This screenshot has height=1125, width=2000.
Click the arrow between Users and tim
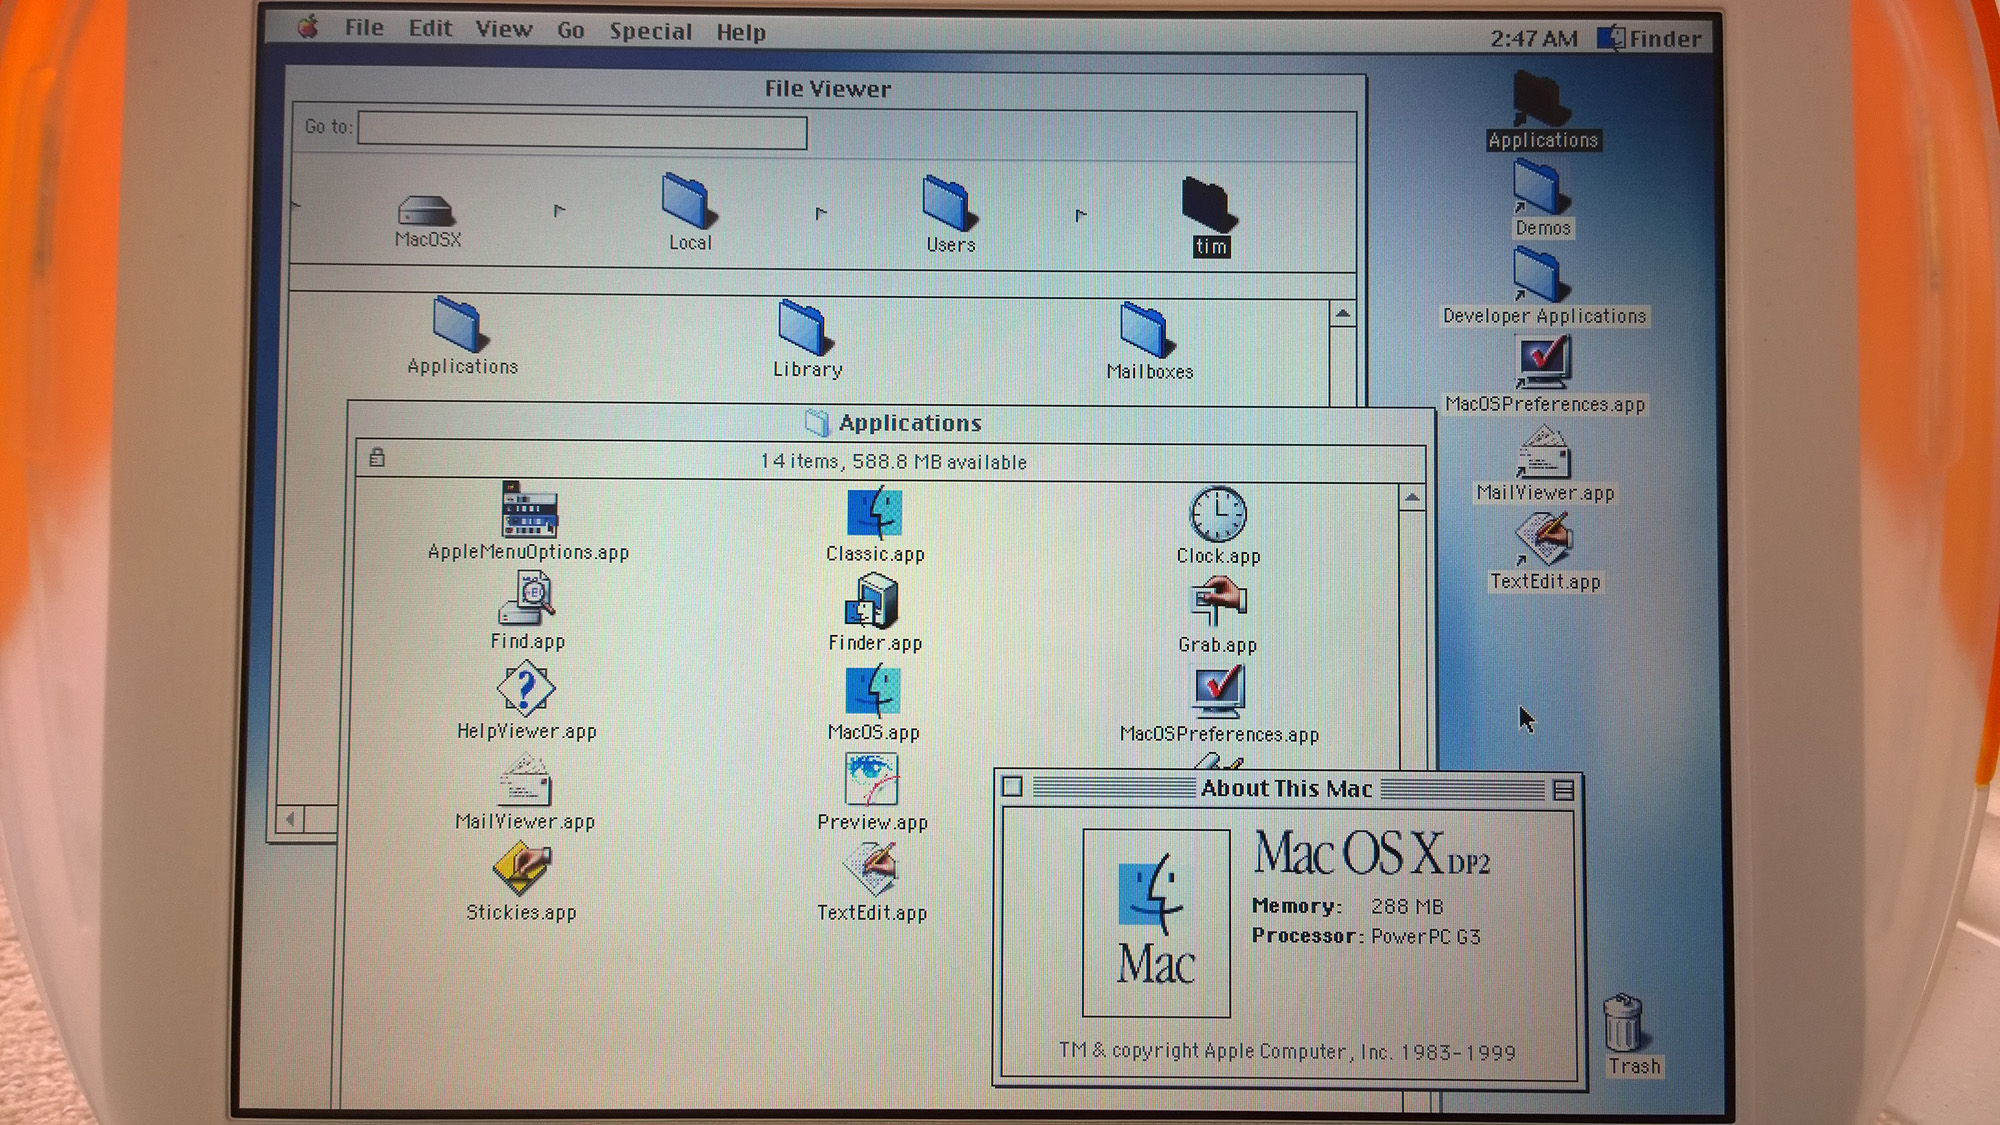(1080, 215)
